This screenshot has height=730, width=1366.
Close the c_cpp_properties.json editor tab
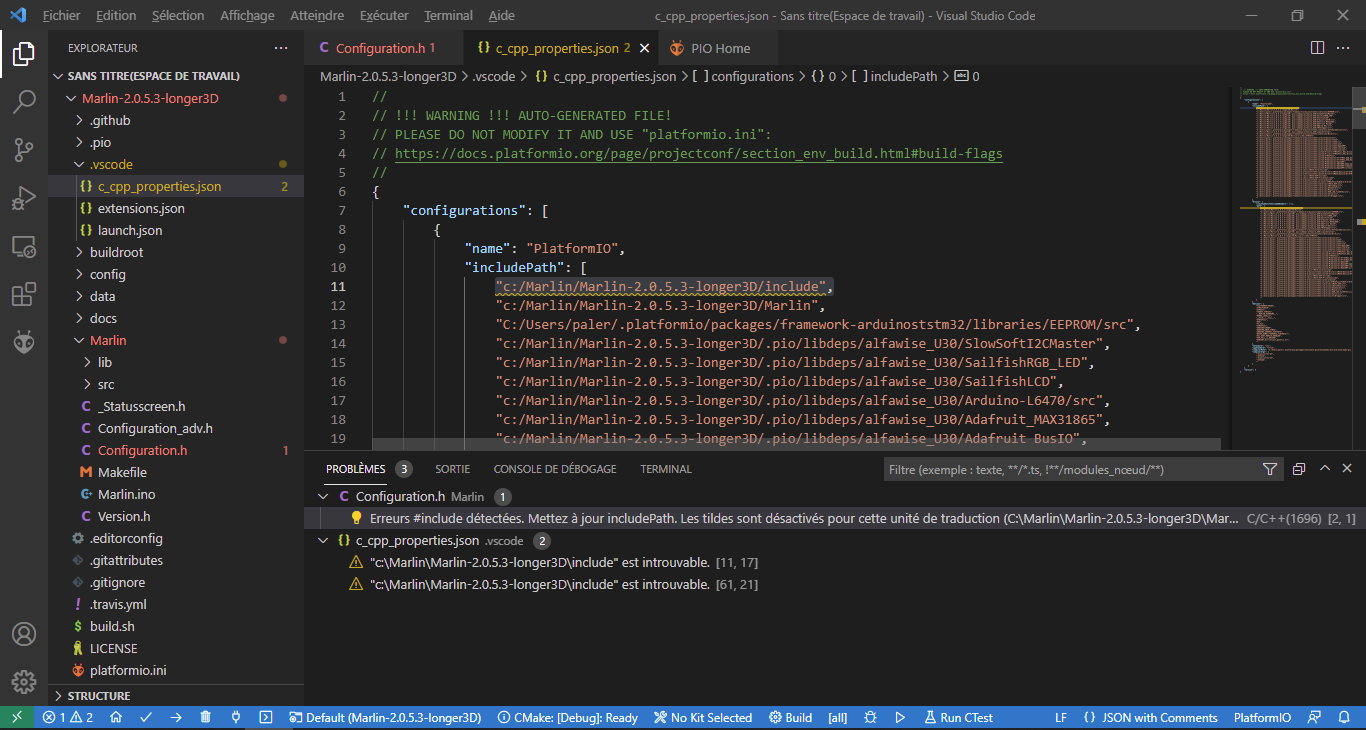point(644,48)
